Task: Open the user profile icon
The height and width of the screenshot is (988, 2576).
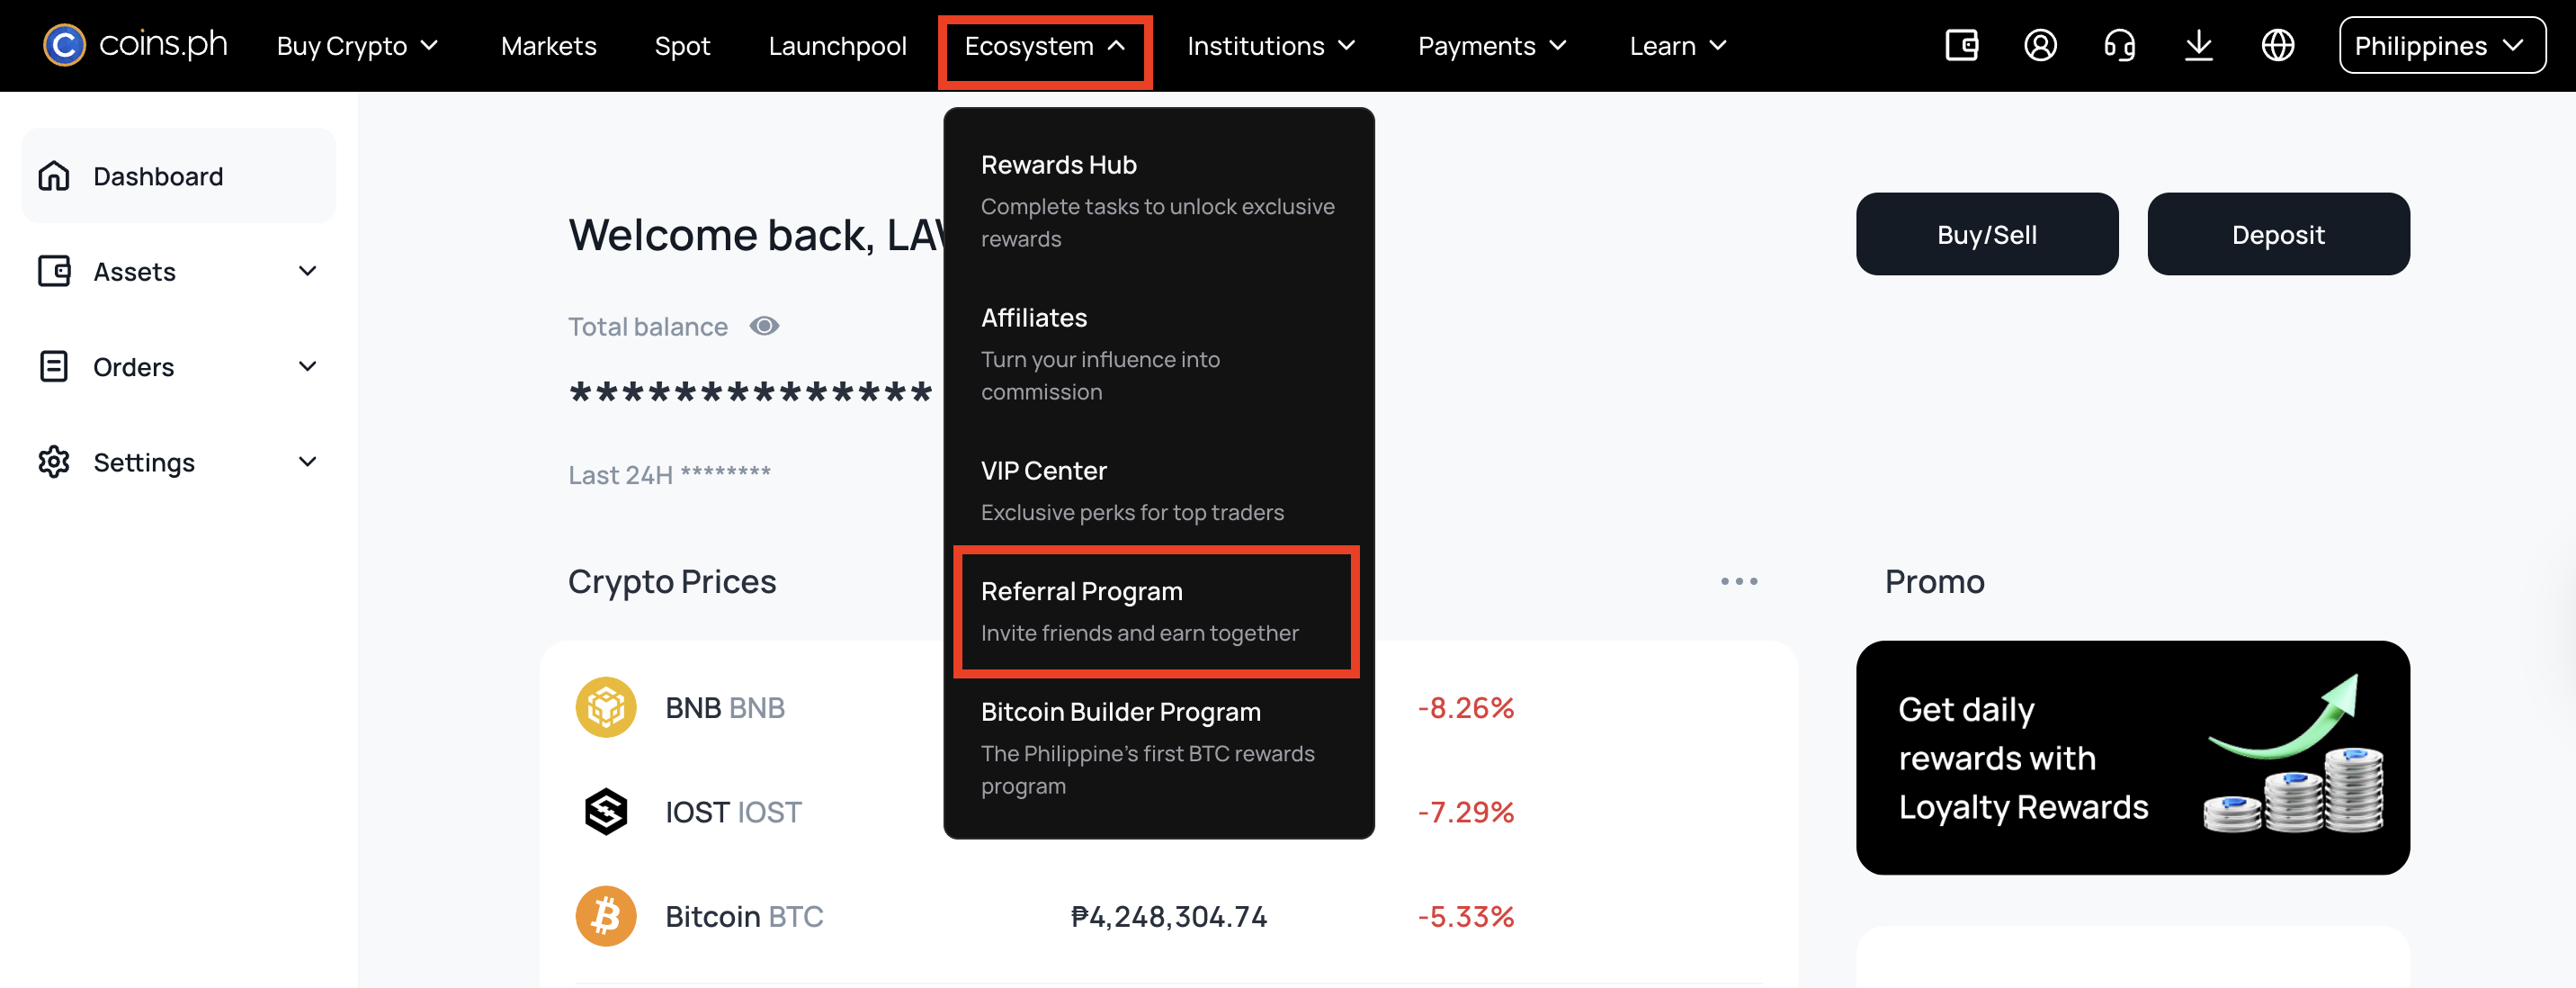Action: (x=2040, y=45)
